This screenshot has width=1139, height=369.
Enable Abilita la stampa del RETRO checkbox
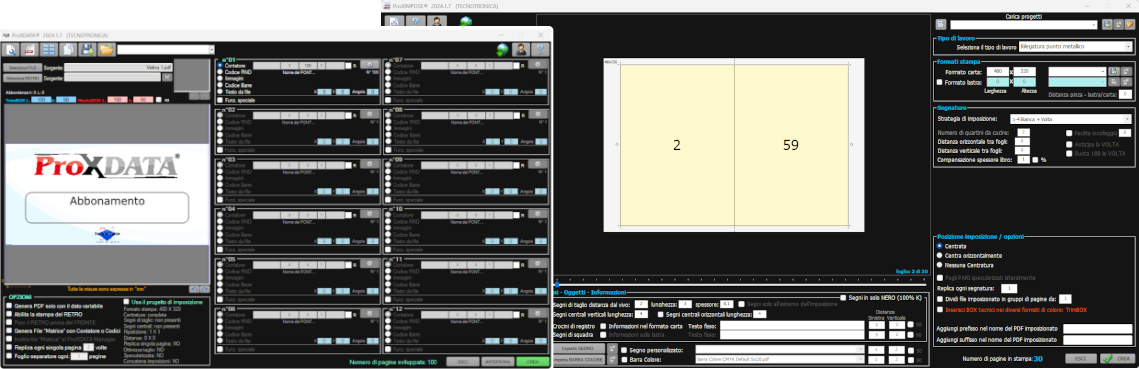[9, 314]
